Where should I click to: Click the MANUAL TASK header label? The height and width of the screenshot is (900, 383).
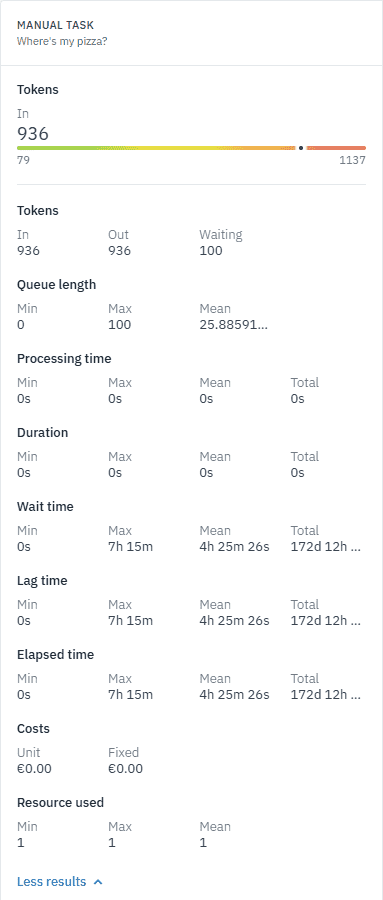[56, 25]
